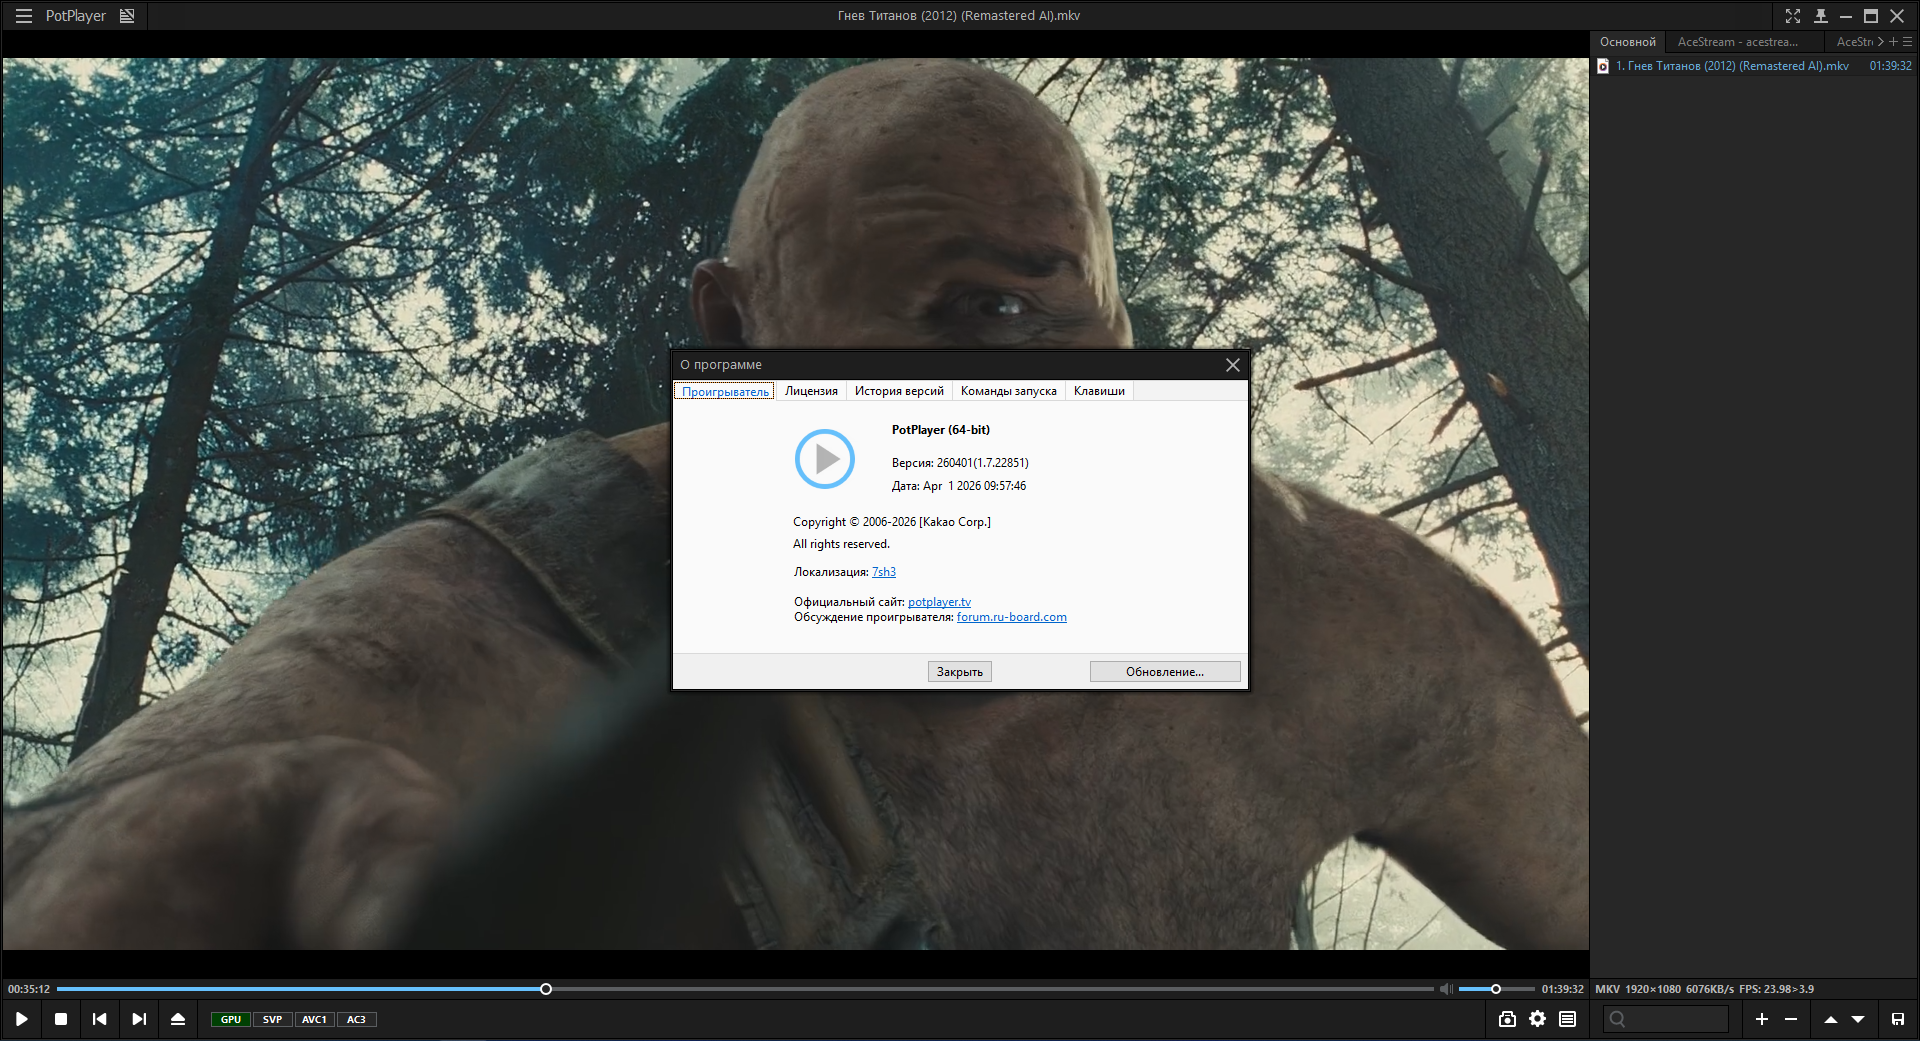Open the PotPlayer main menu icon
This screenshot has width=1920, height=1041.
[24, 16]
